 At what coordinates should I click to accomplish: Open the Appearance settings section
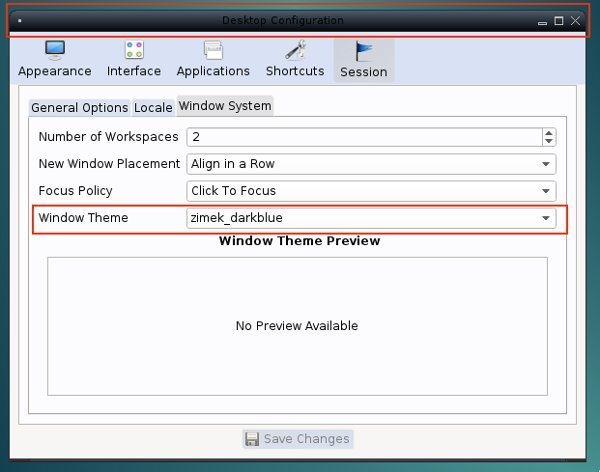tap(54, 59)
